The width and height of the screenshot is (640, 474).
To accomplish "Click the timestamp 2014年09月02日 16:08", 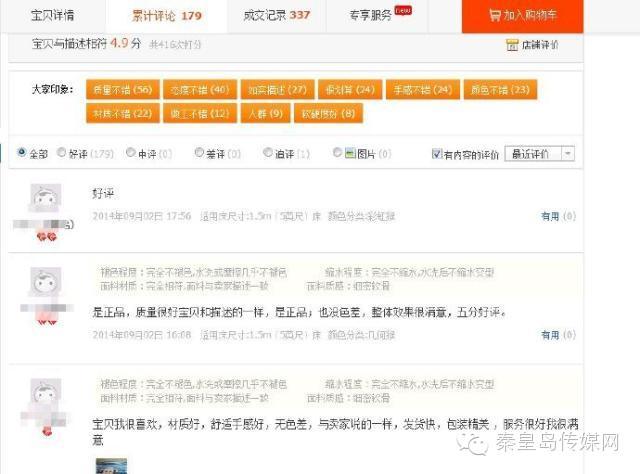I will pyautogui.click(x=142, y=335).
